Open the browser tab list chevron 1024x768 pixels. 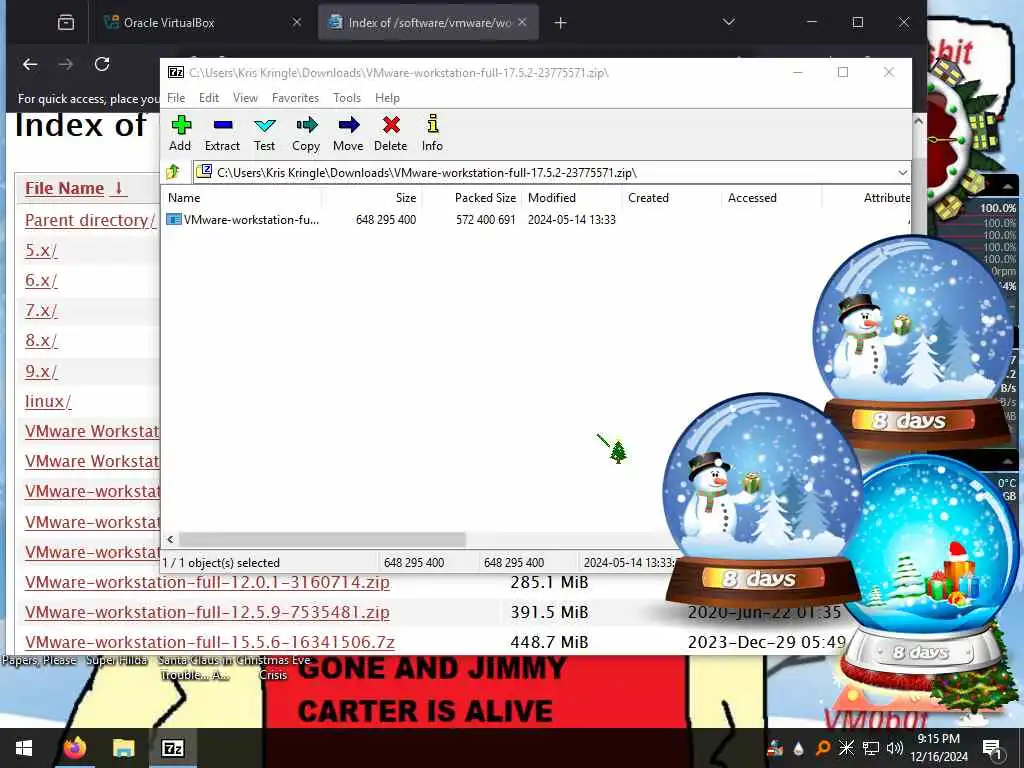[729, 22]
